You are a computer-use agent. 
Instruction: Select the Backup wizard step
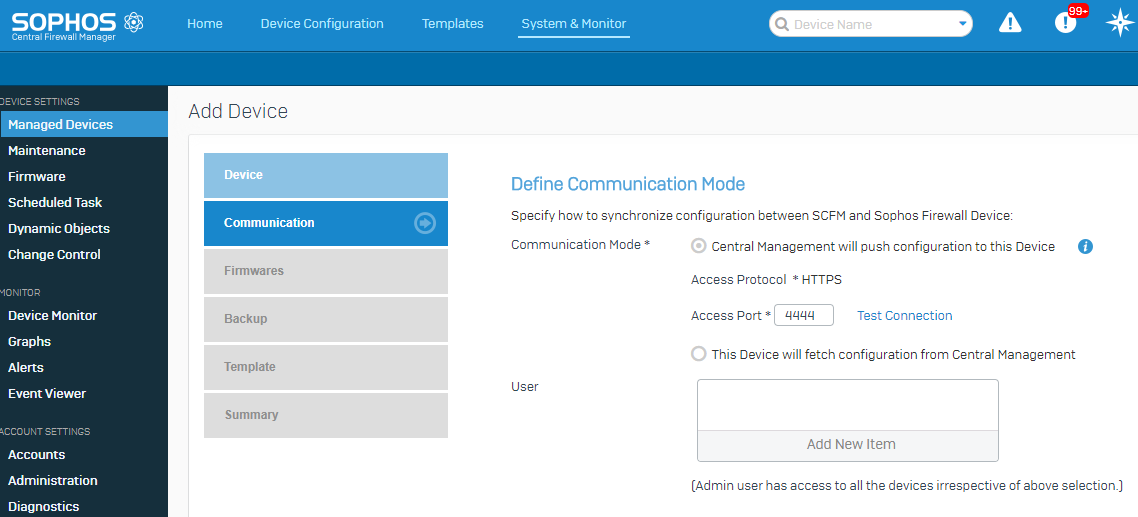326,319
